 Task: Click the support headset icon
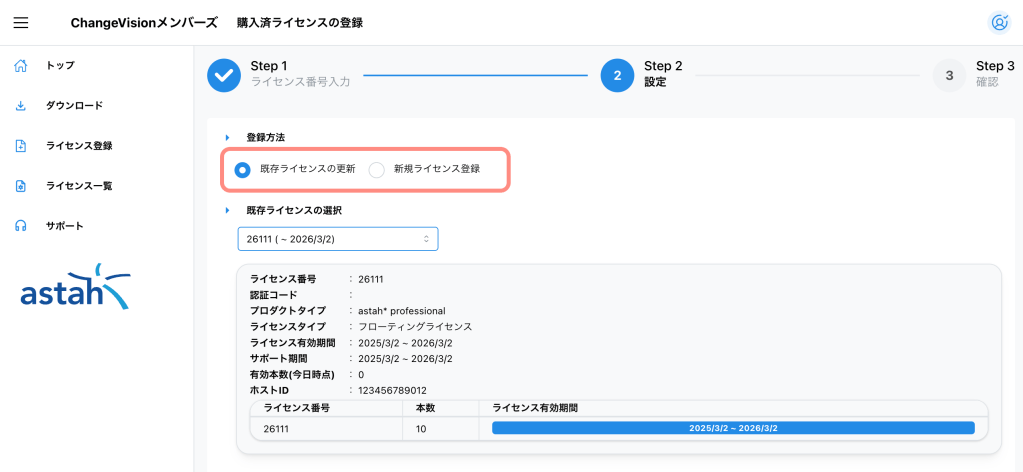20,226
